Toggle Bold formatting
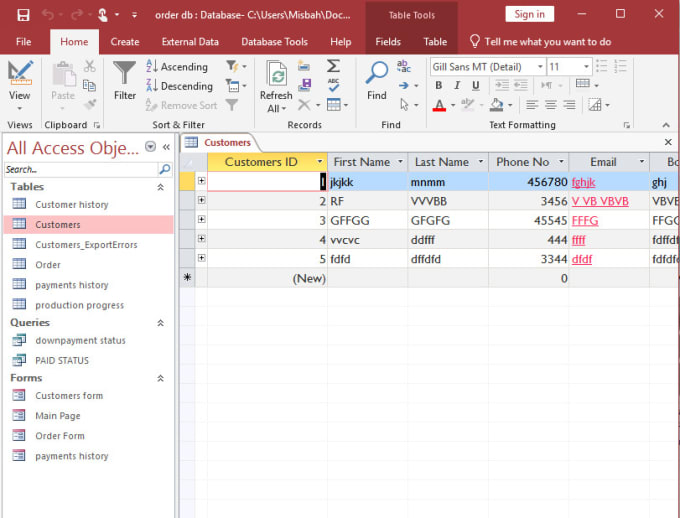The image size is (680, 518). click(439, 85)
